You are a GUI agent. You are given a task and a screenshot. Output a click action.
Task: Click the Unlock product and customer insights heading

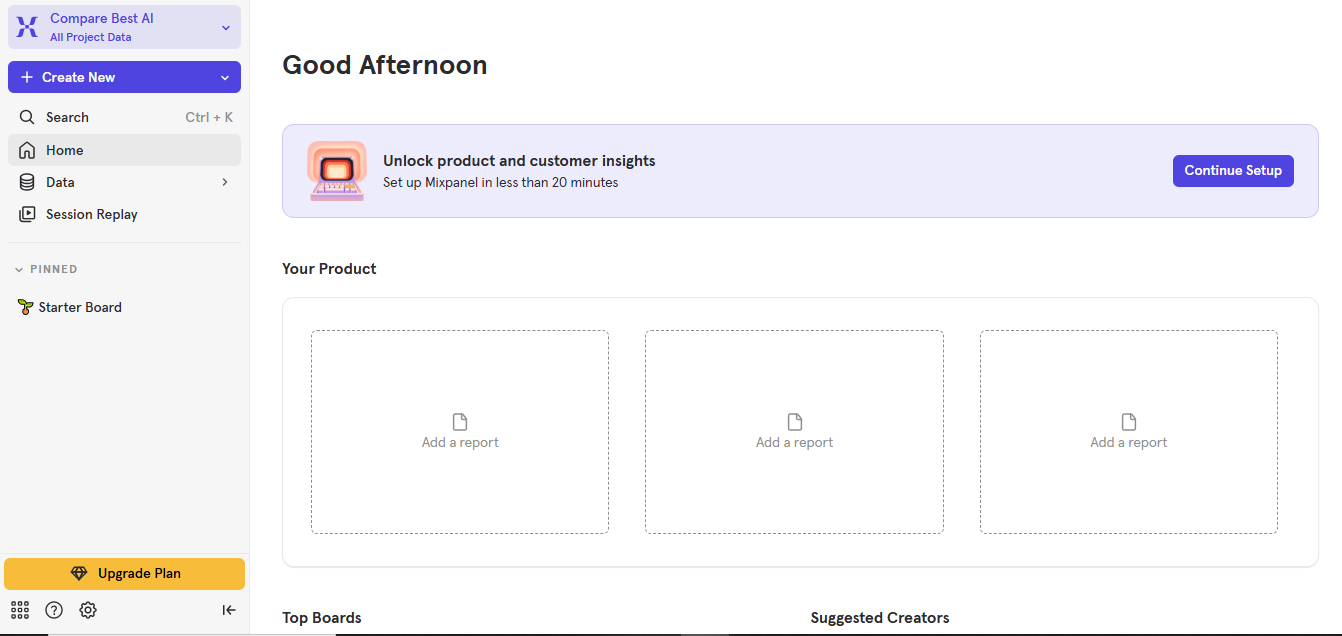(x=519, y=160)
